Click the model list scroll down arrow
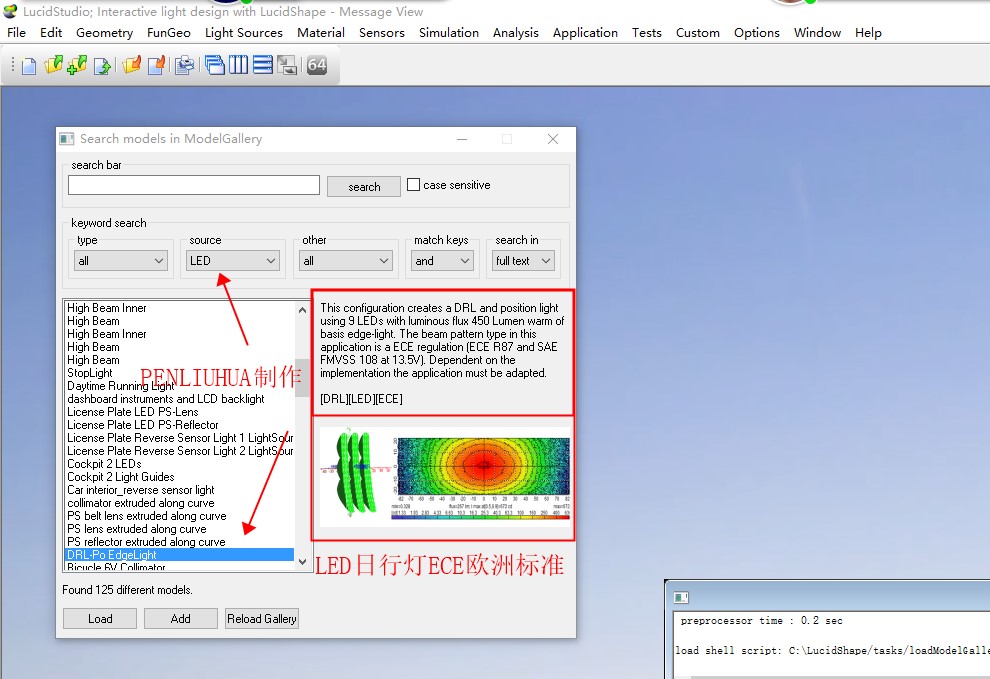The height and width of the screenshot is (679, 990). click(302, 562)
